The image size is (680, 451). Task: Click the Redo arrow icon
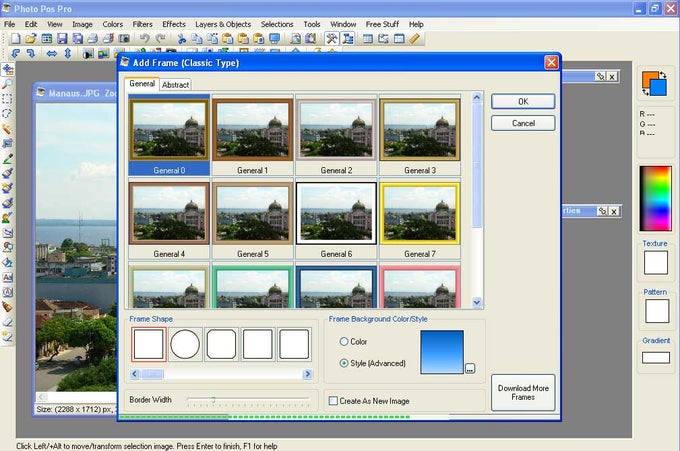(160, 39)
